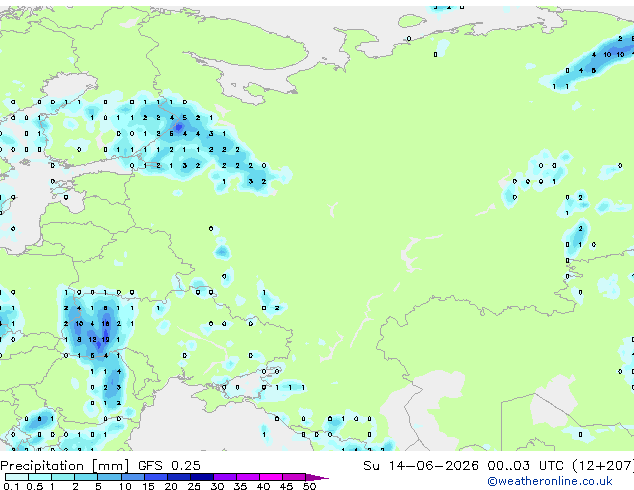634x490 pixels.
Task: Click the 25–30 mm navy legend swatch
Action: (x=201, y=477)
